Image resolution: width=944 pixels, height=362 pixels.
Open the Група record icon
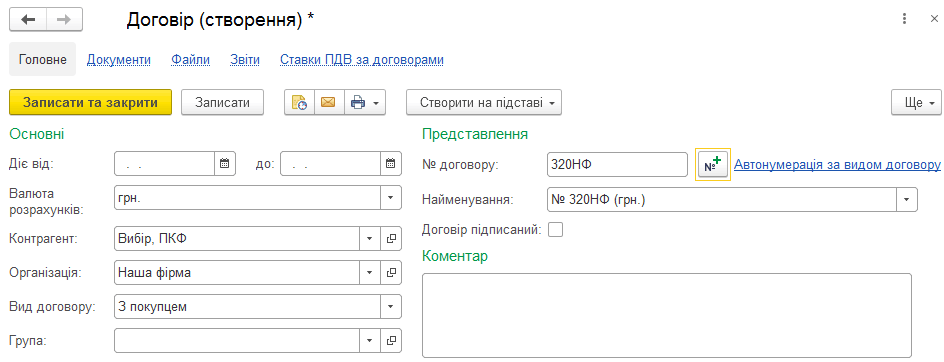click(391, 340)
